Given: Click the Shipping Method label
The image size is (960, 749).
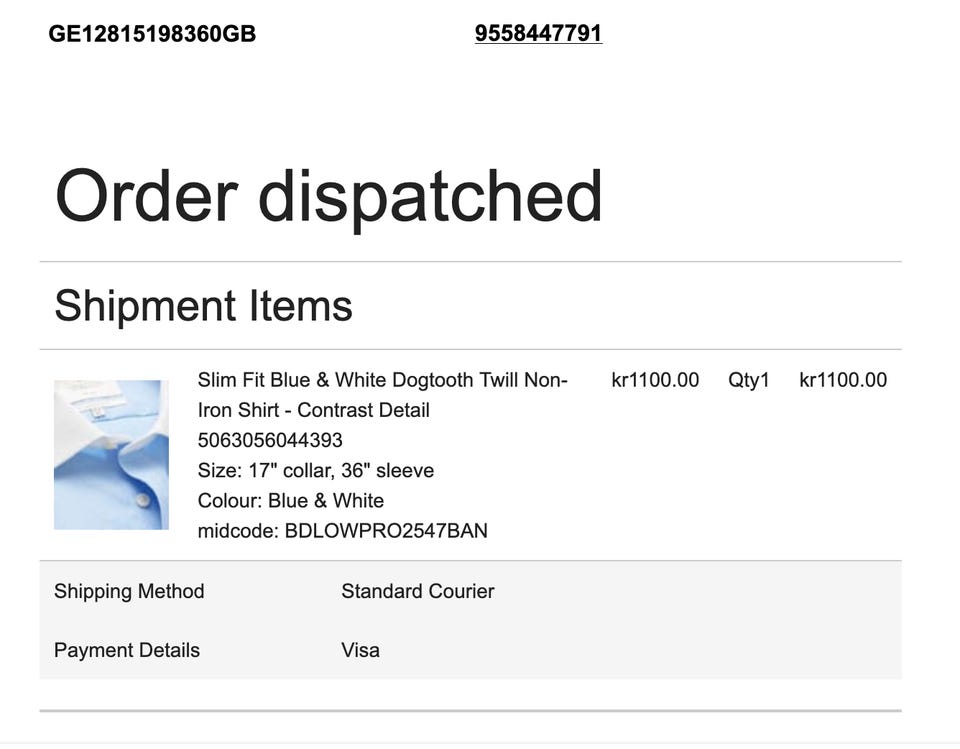Looking at the screenshot, I should point(129,591).
